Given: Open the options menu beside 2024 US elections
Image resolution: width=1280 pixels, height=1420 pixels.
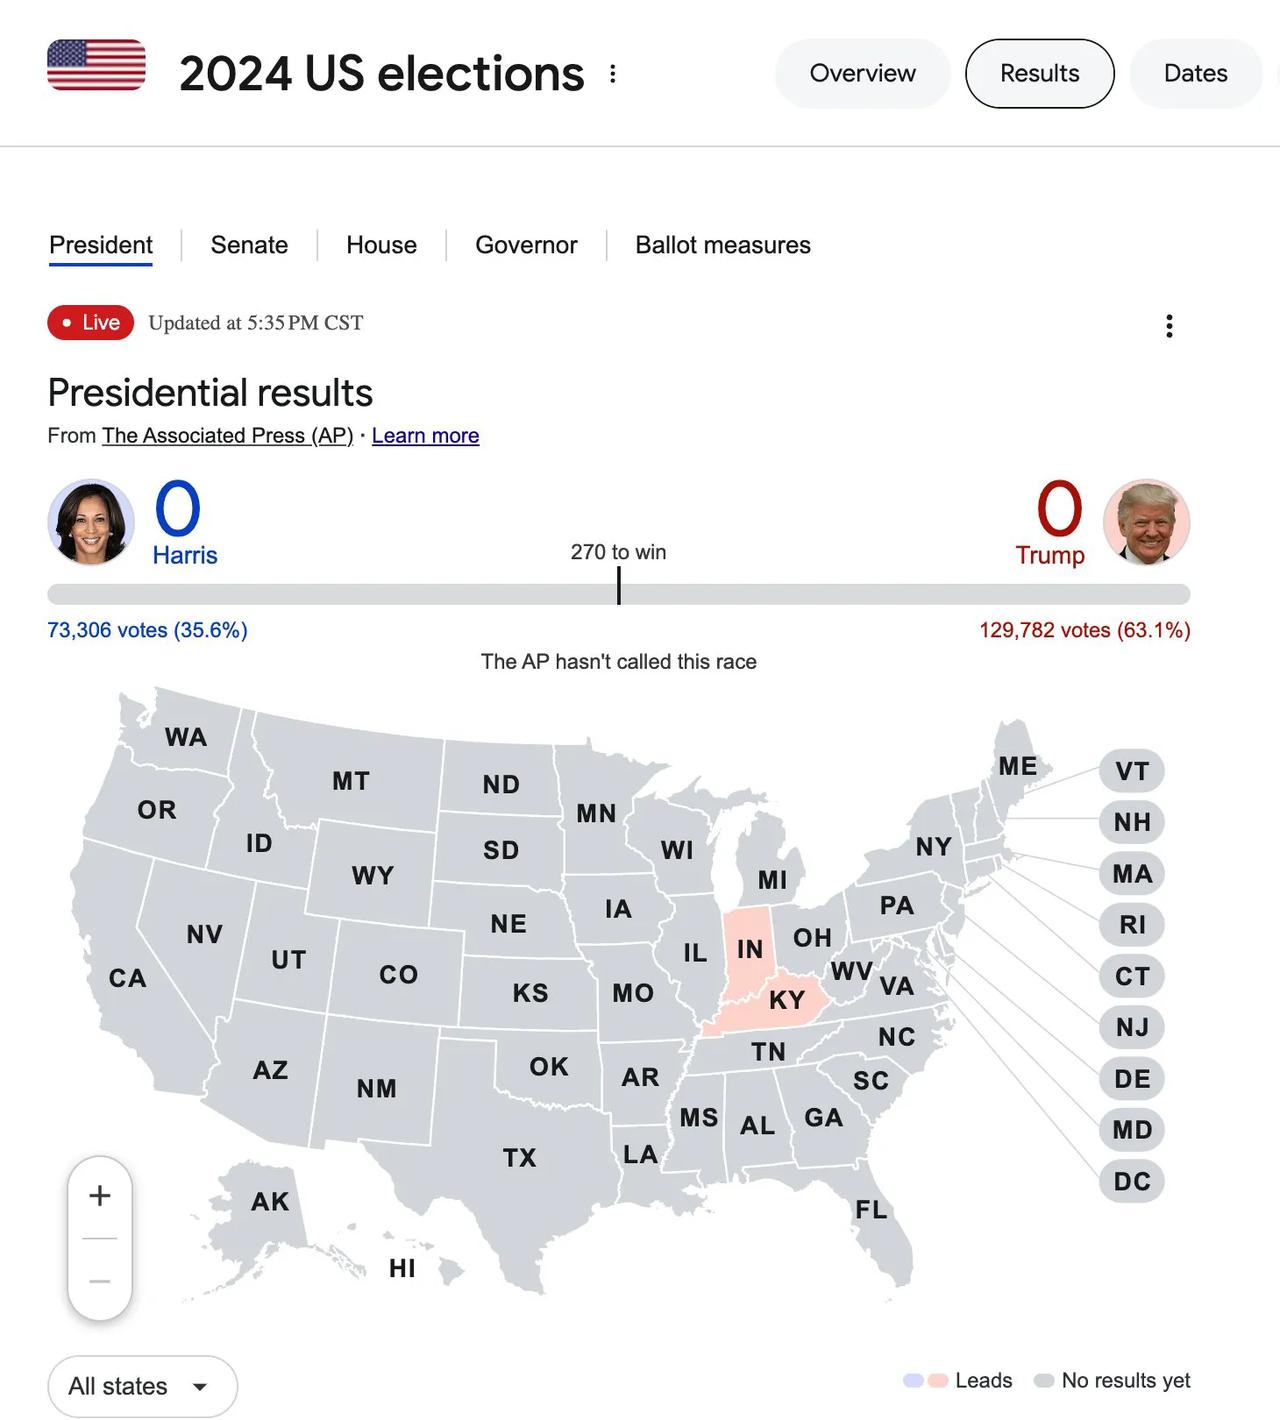Looking at the screenshot, I should [612, 74].
